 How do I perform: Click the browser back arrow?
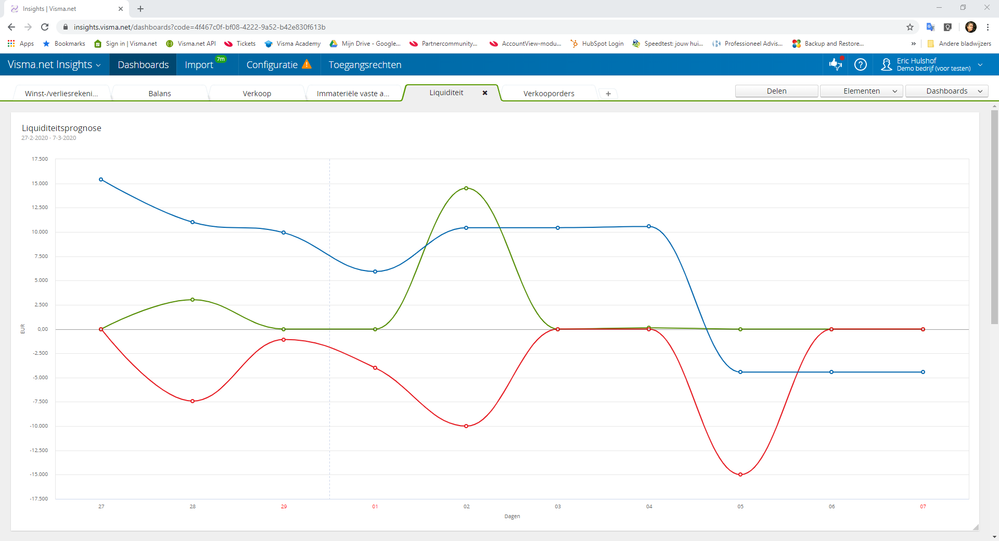coord(11,27)
